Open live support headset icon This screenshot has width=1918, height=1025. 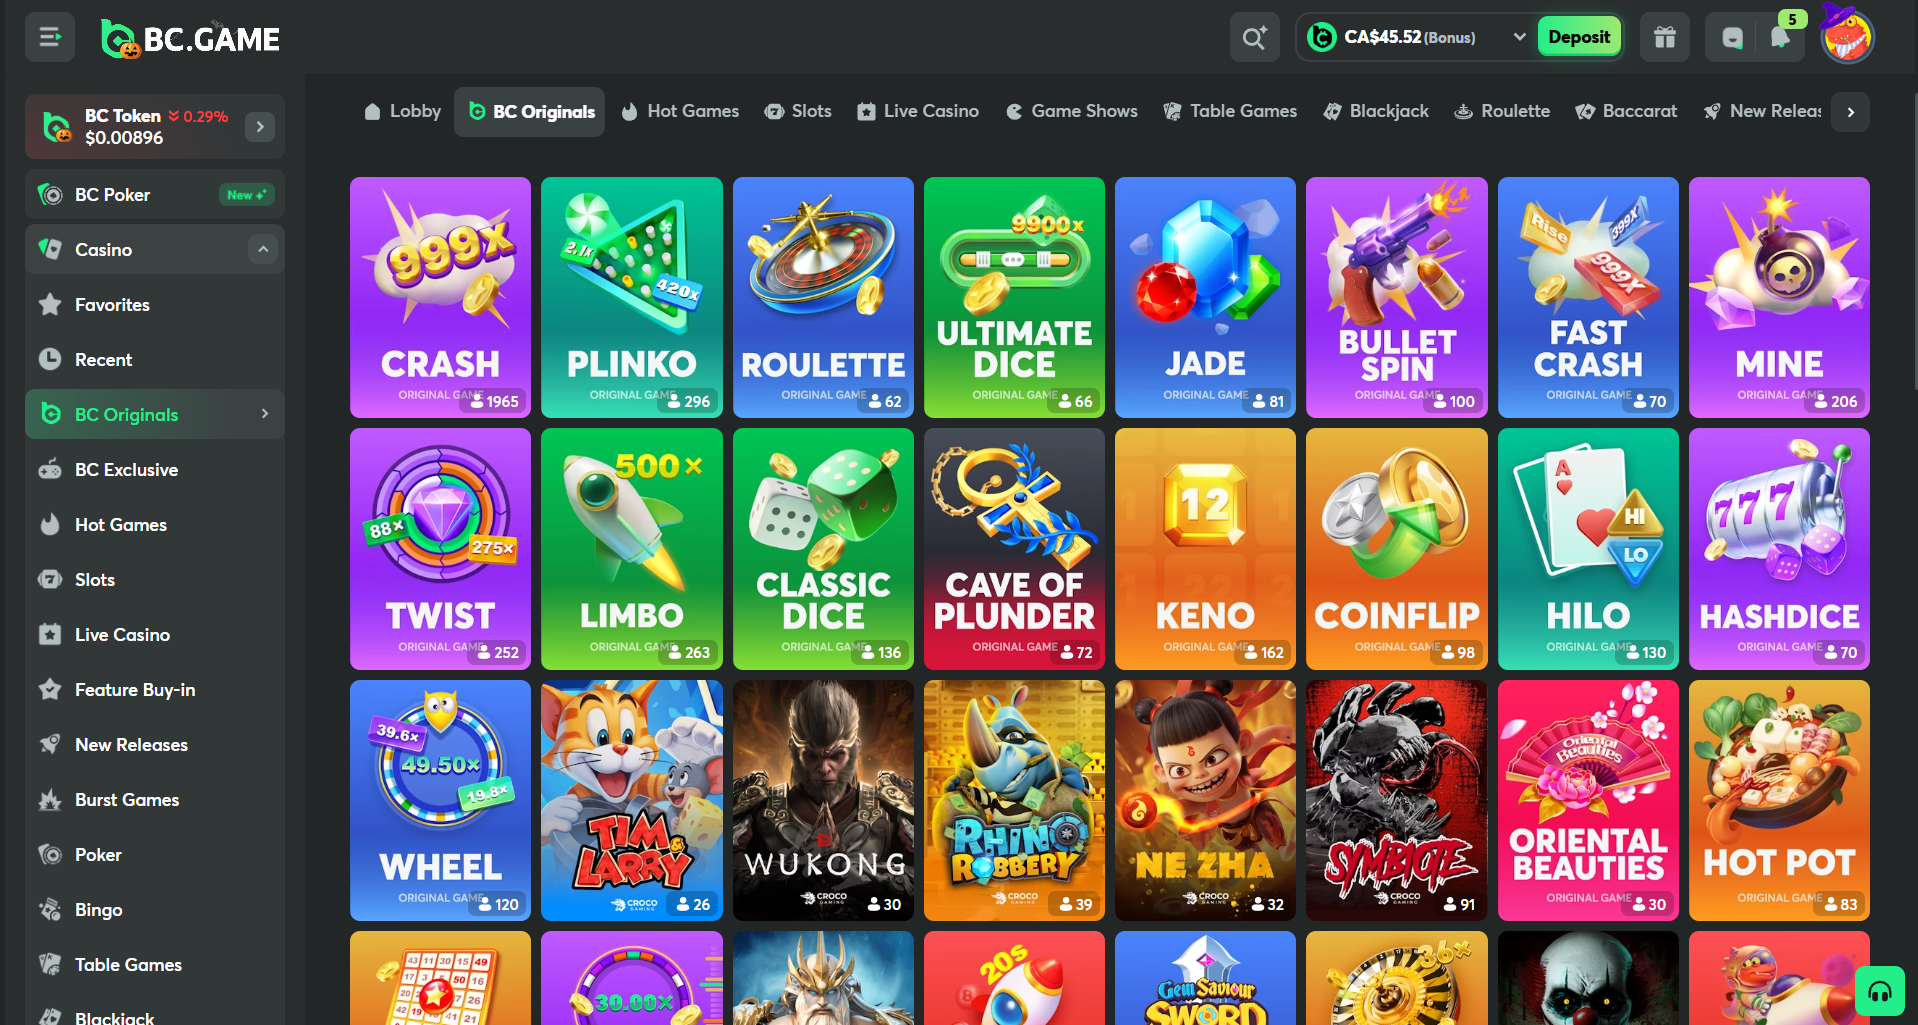click(x=1879, y=991)
